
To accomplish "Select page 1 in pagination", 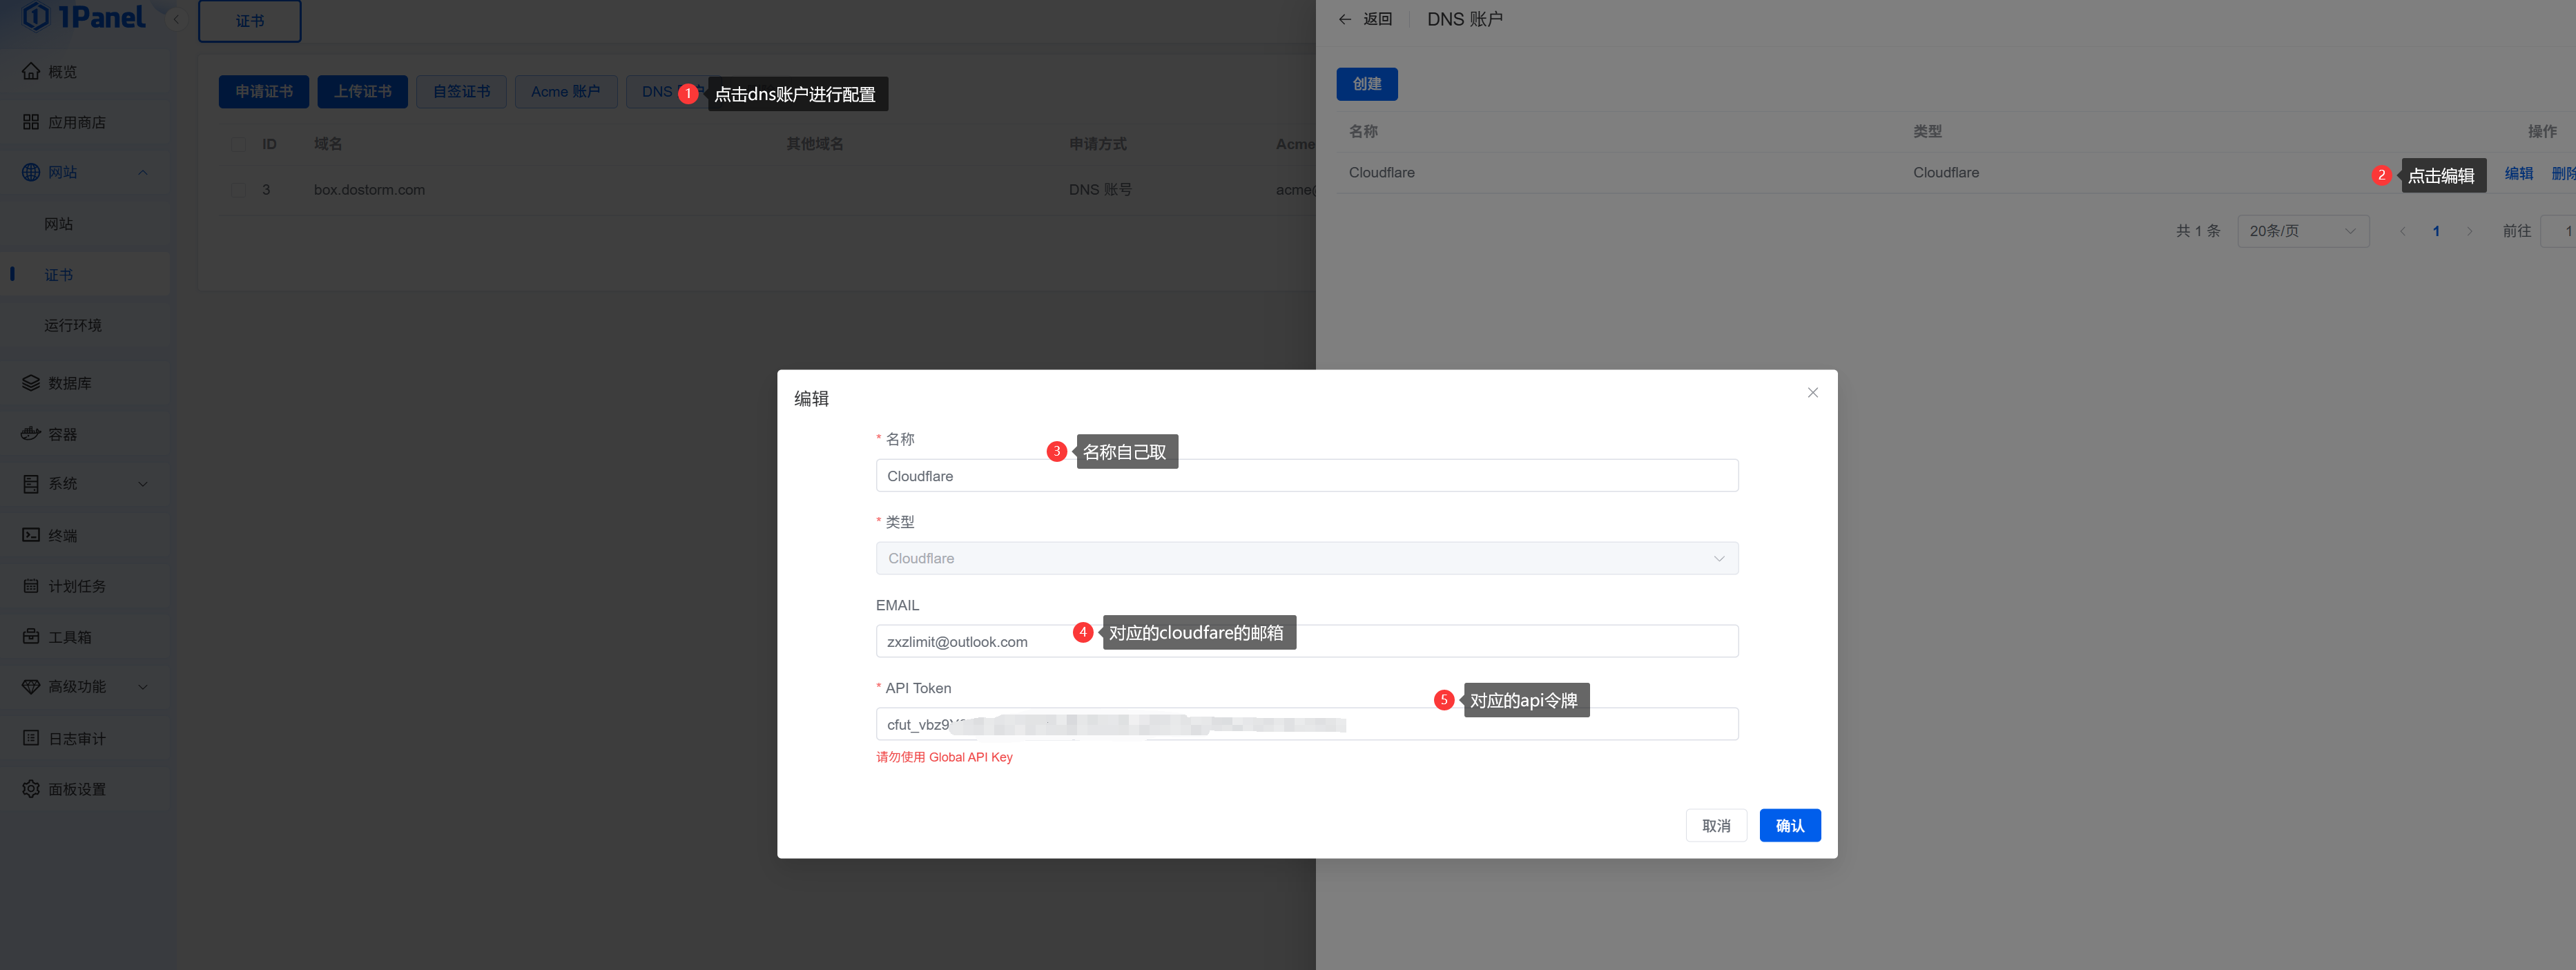I will point(2436,231).
